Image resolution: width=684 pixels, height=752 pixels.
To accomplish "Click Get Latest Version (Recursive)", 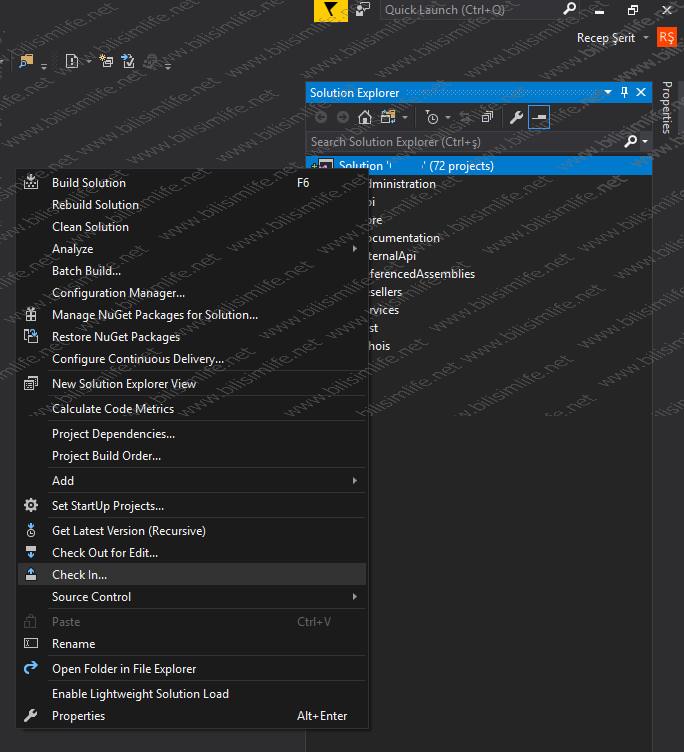I will [x=192, y=531].
